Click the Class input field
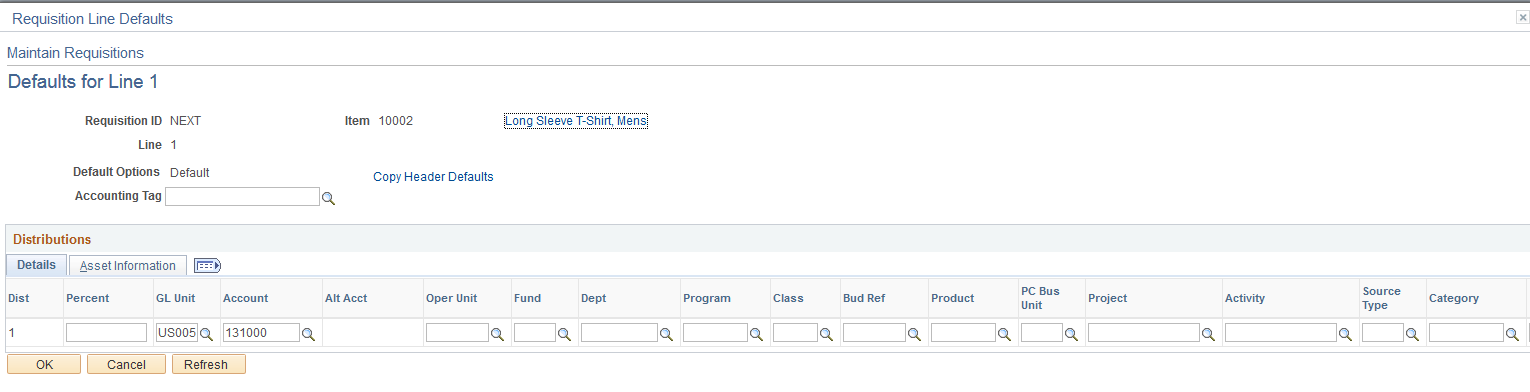Image resolution: width=1530 pixels, height=392 pixels. 795,333
